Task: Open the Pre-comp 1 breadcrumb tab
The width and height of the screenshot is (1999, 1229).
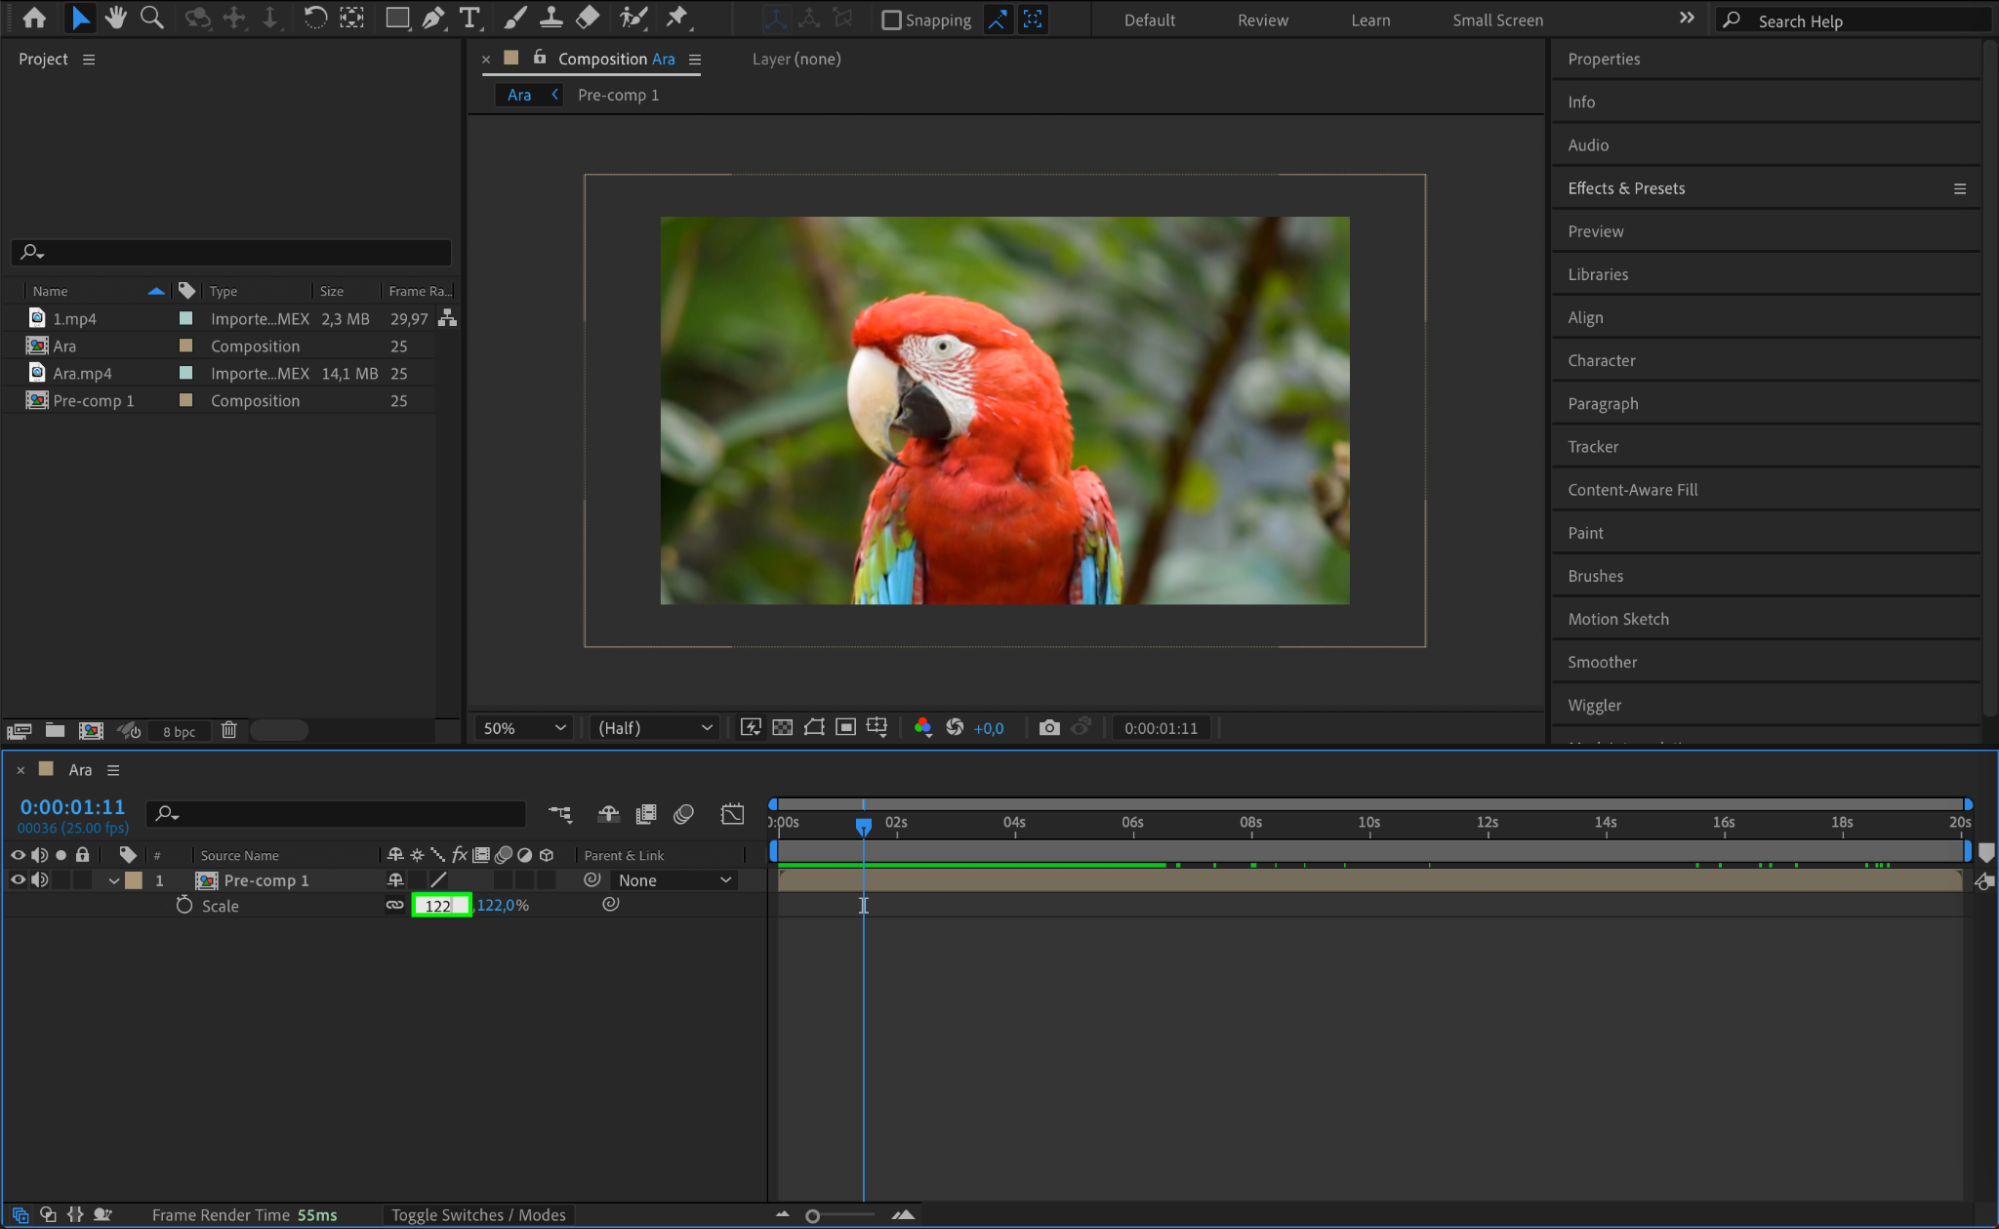Action: 618,95
